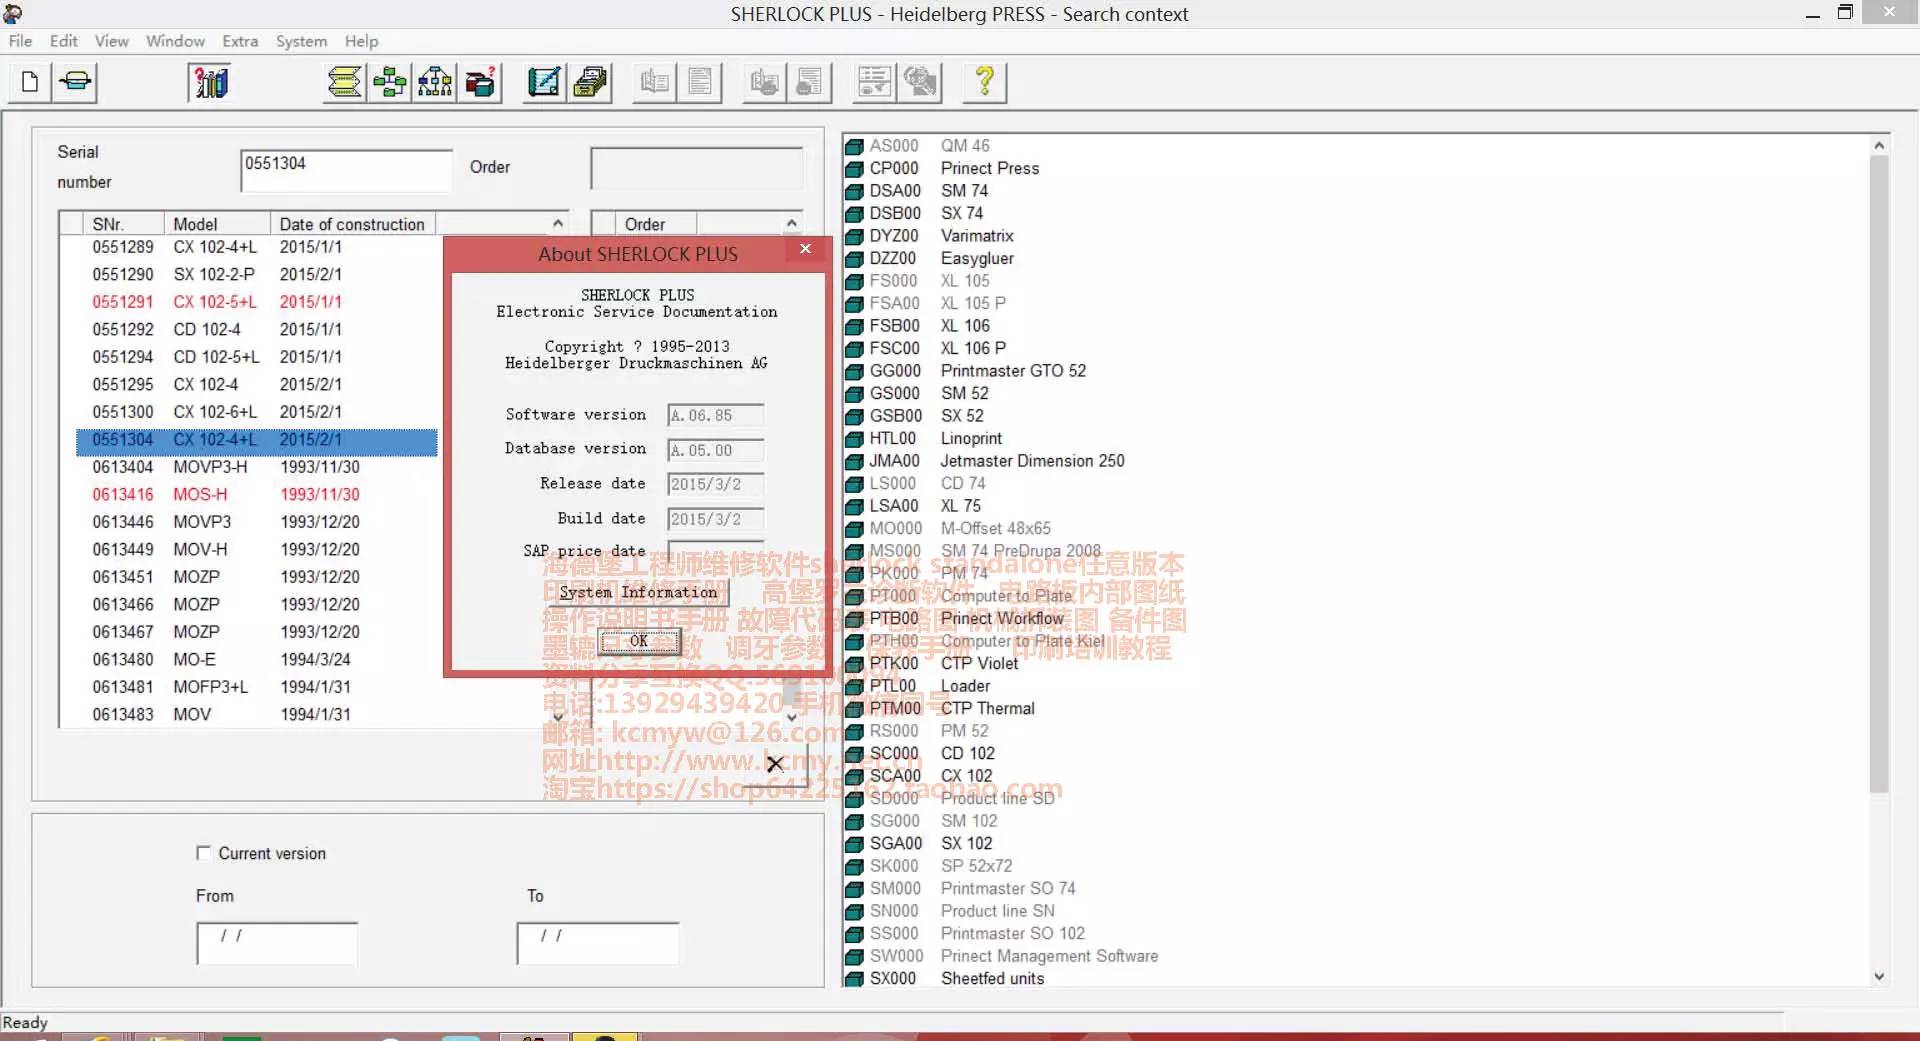Open the Edit menu

tap(64, 41)
